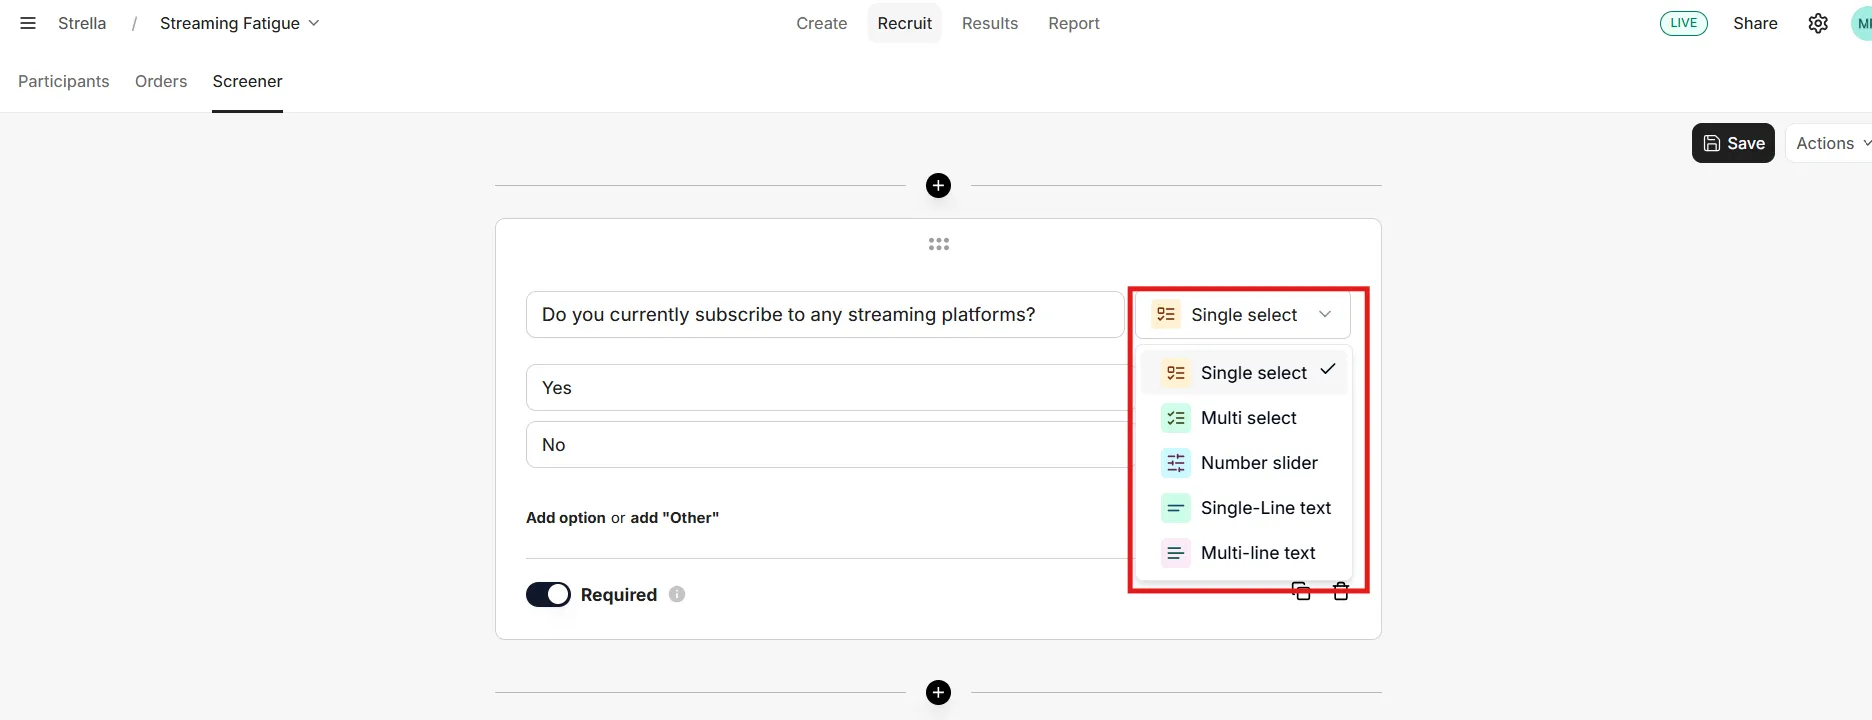Screen dimensions: 1872x720
Task: Add a question below the card with plus icon
Action: coord(938,692)
